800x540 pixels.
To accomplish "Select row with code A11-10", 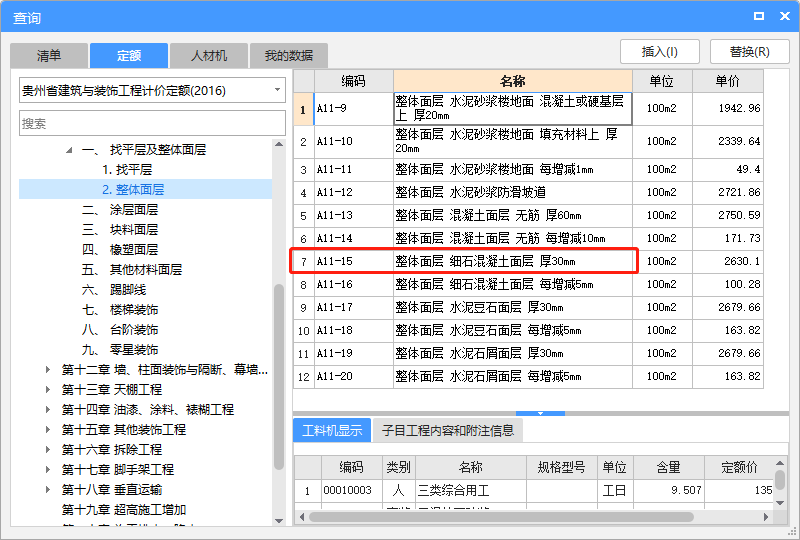I will coord(529,141).
